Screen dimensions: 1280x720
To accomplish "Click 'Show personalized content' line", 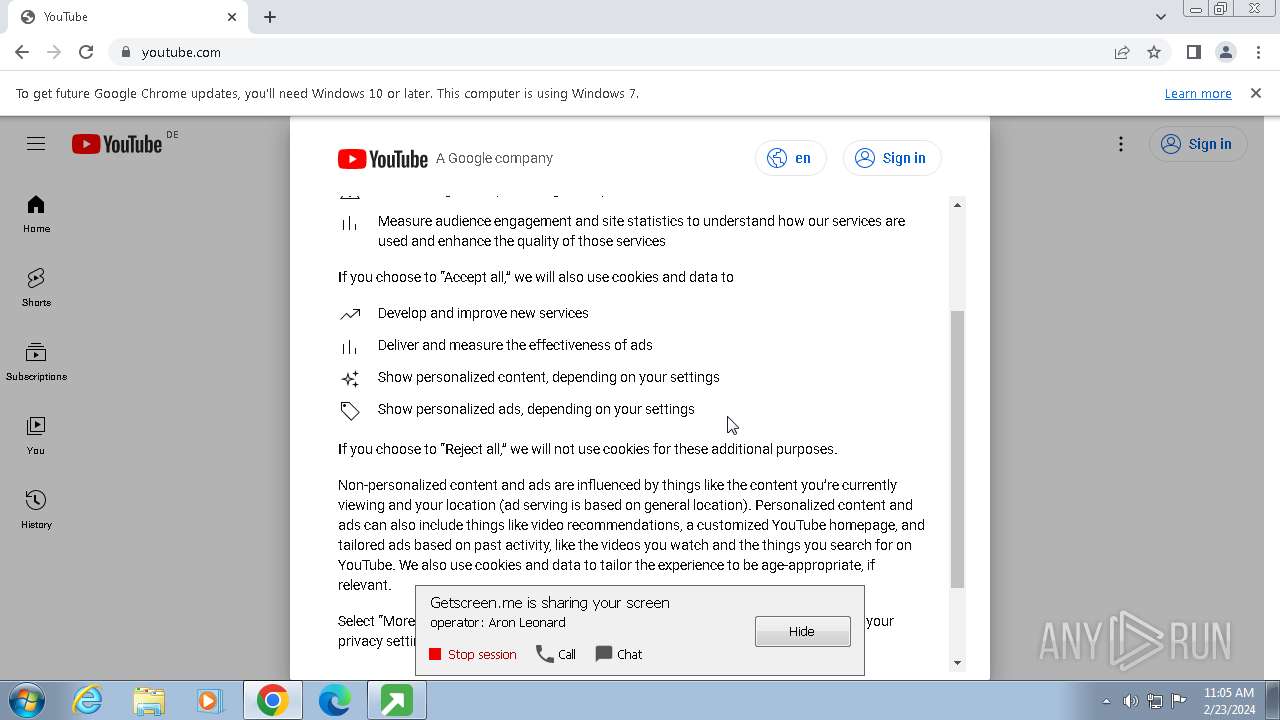I will pos(549,377).
